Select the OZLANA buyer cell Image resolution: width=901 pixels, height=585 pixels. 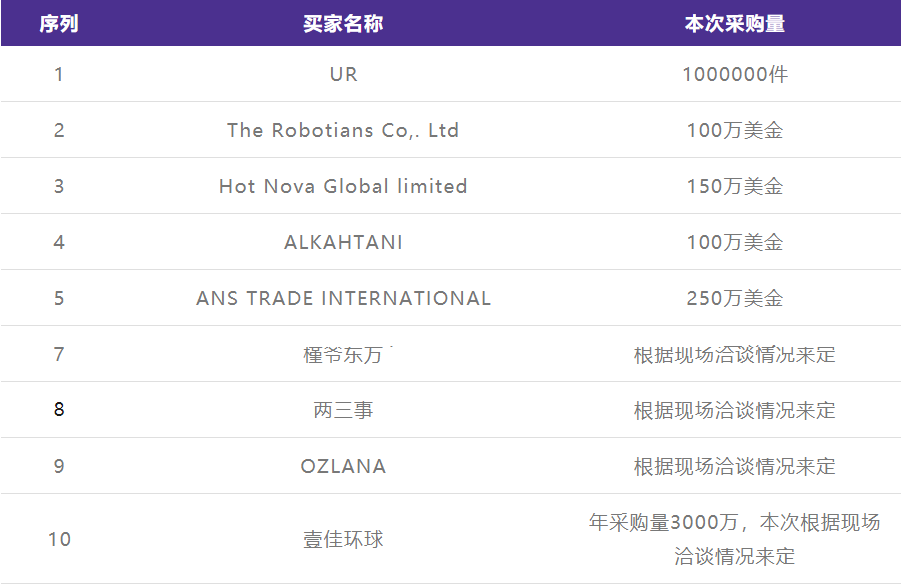[x=344, y=466]
